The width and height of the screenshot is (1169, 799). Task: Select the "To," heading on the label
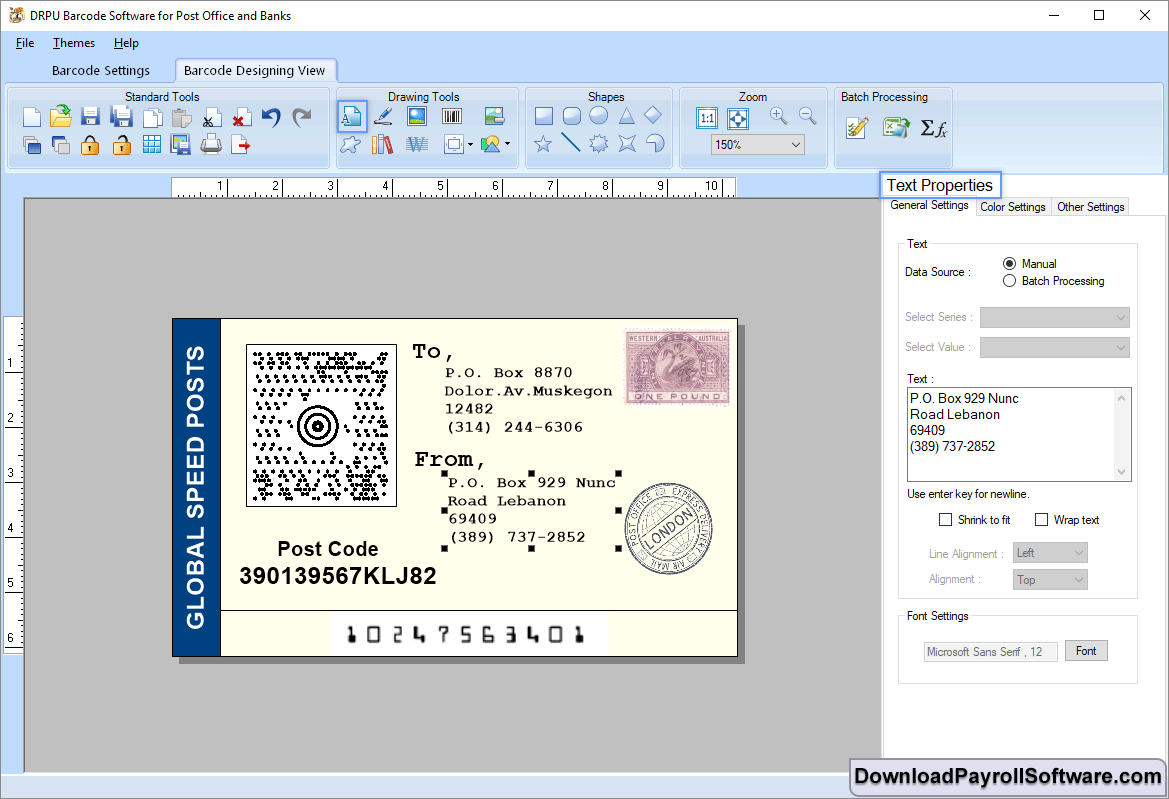pyautogui.click(x=432, y=352)
